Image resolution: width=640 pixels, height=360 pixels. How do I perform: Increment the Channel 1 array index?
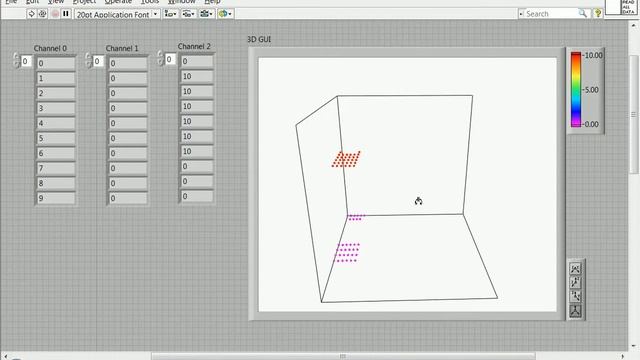tap(88, 57)
